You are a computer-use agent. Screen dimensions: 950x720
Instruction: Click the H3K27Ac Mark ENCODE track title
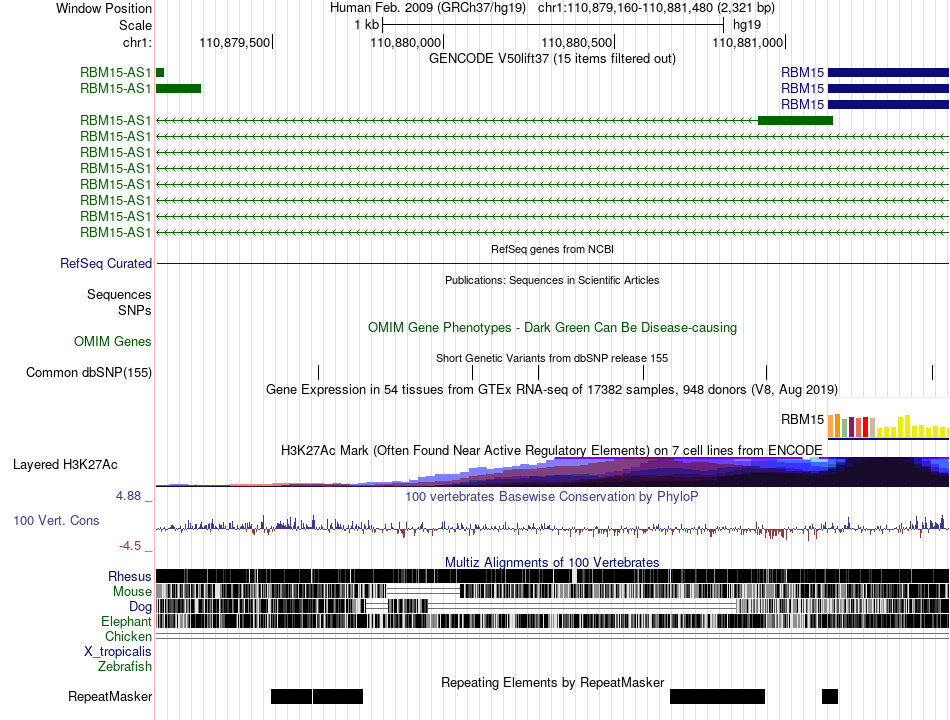point(552,450)
